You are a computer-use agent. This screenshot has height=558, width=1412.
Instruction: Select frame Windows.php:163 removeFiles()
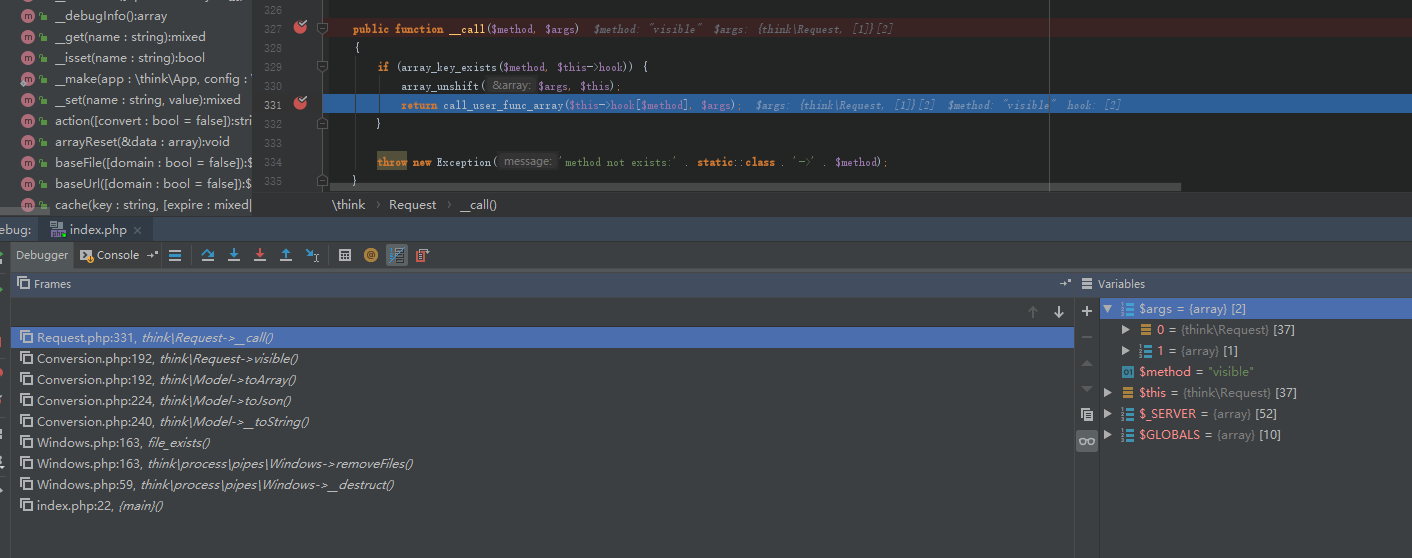(542, 464)
